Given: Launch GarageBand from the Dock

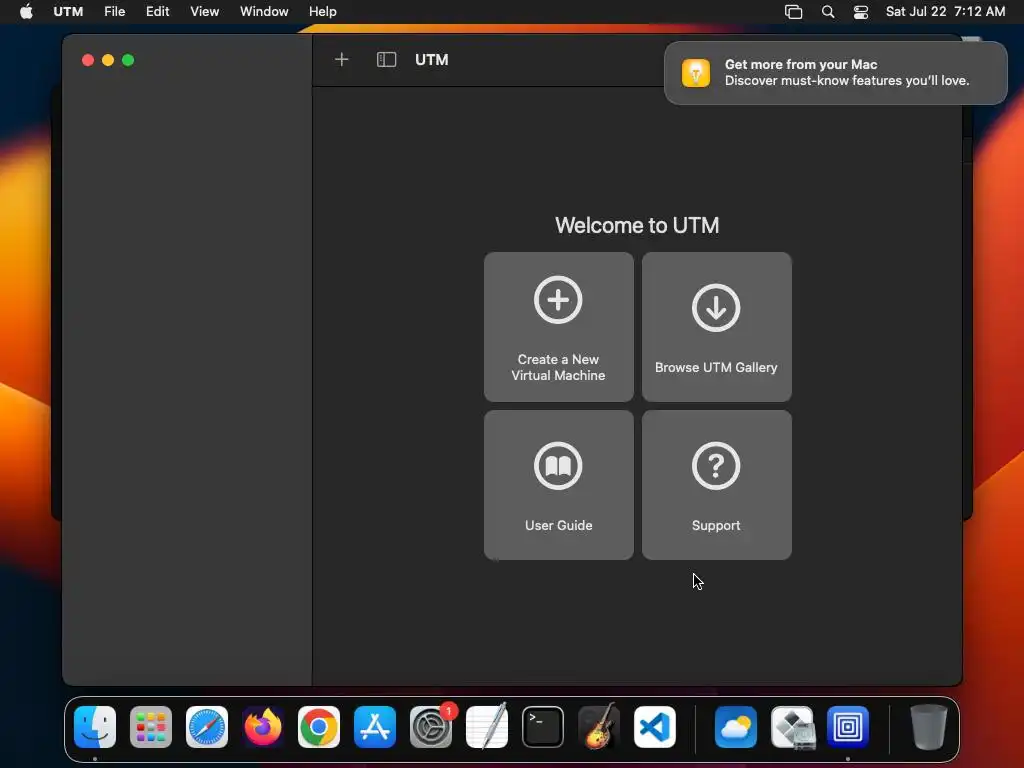Looking at the screenshot, I should [x=599, y=727].
